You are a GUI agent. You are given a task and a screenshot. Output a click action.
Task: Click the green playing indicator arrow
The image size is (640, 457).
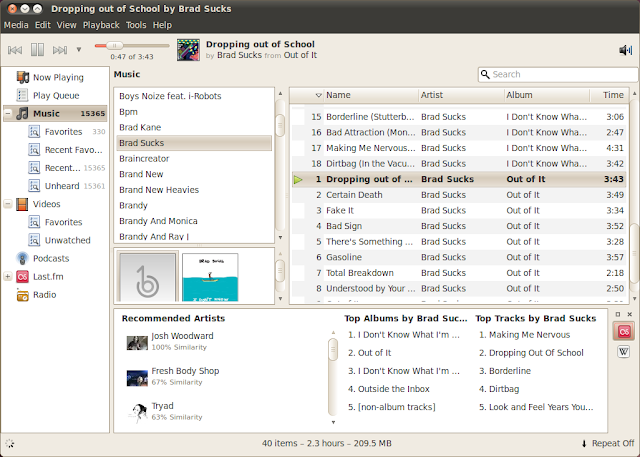pos(298,180)
